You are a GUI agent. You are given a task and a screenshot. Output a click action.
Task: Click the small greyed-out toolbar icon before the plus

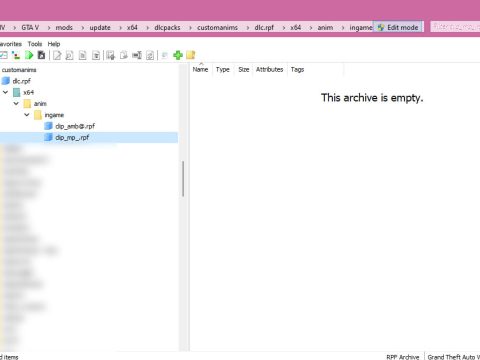tap(164, 55)
